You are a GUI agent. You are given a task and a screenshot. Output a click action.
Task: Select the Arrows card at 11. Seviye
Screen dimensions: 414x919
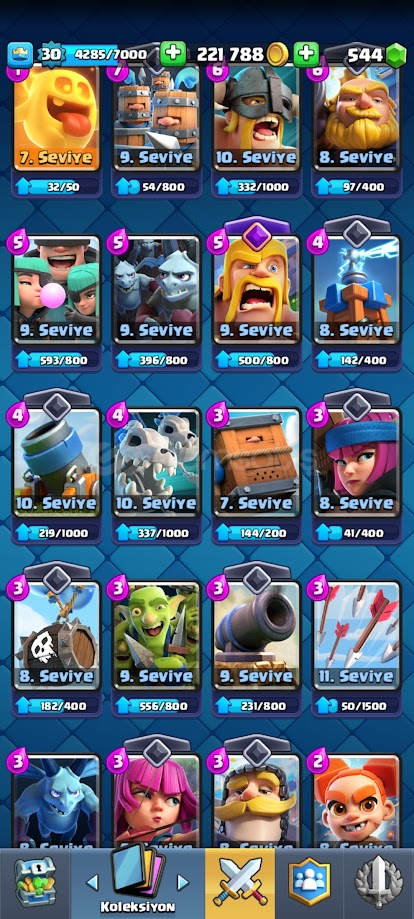[x=357, y=635]
